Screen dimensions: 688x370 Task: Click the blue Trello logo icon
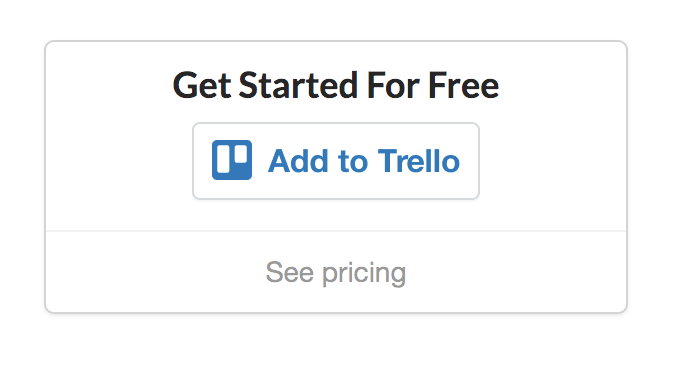232,160
